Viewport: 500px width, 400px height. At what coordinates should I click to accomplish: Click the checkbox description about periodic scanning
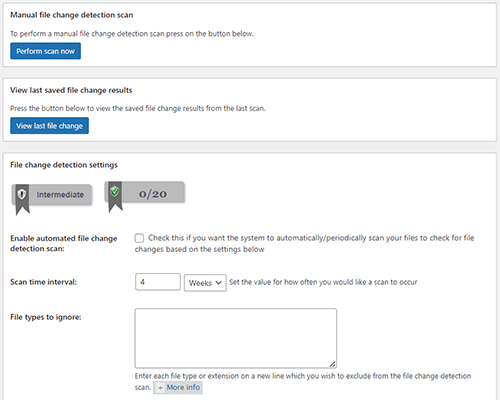pyautogui.click(x=304, y=244)
